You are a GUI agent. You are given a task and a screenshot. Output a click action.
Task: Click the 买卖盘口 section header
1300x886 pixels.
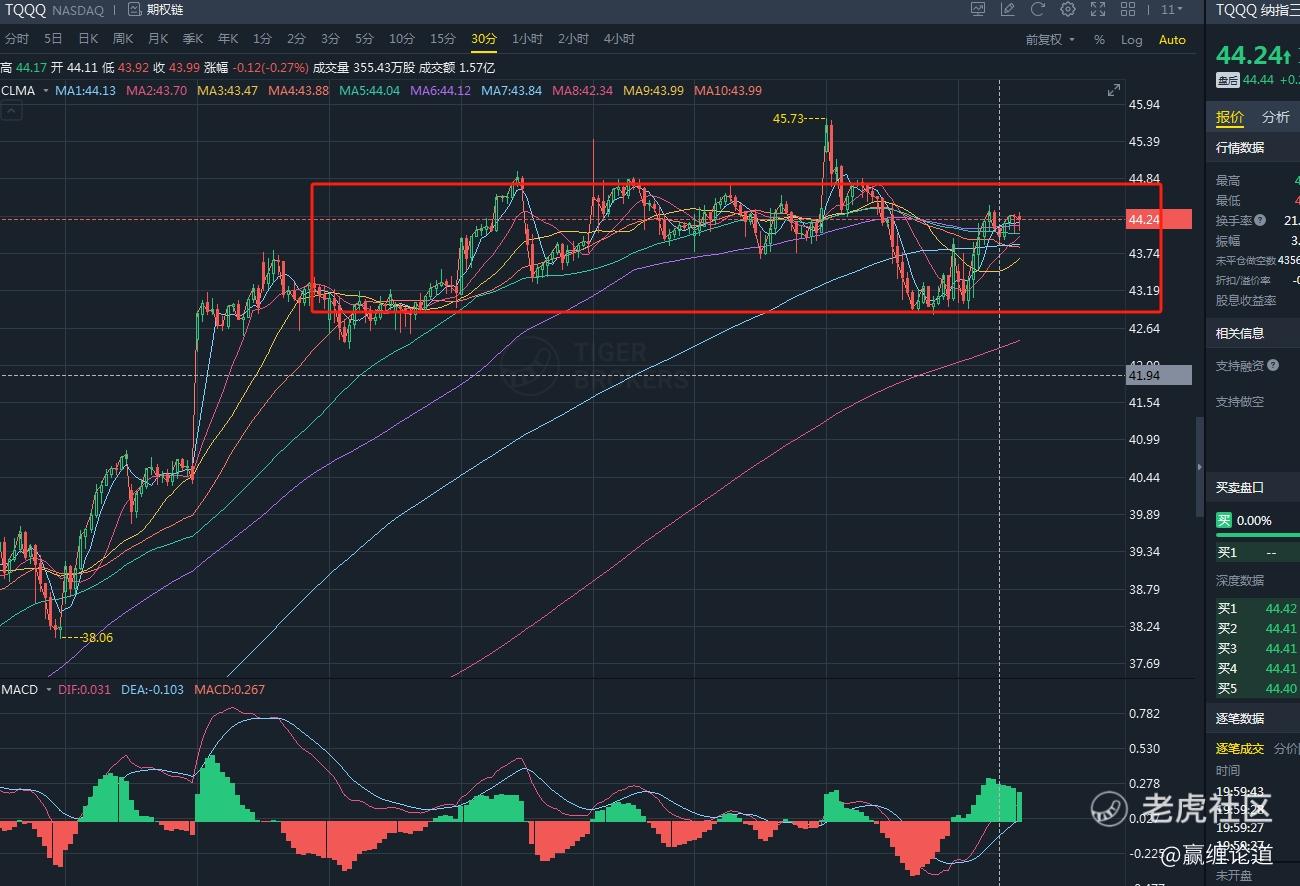click(x=1240, y=487)
